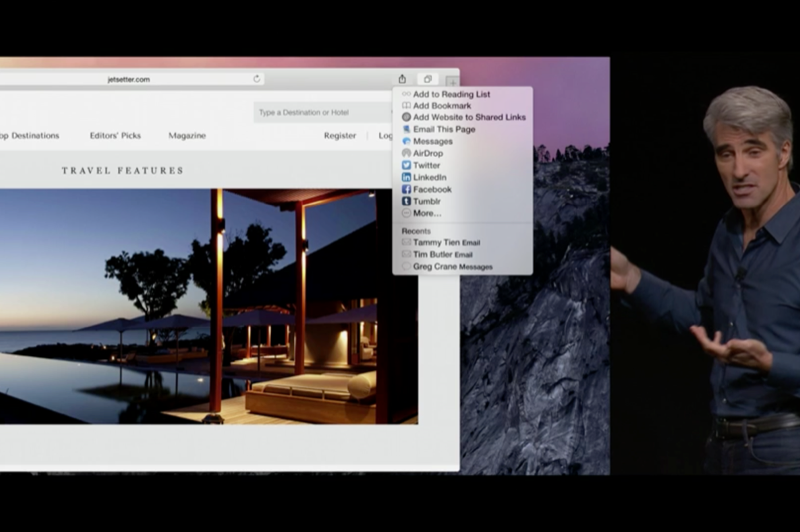800x532 pixels.
Task: Share the page through Messages
Action: click(x=432, y=141)
